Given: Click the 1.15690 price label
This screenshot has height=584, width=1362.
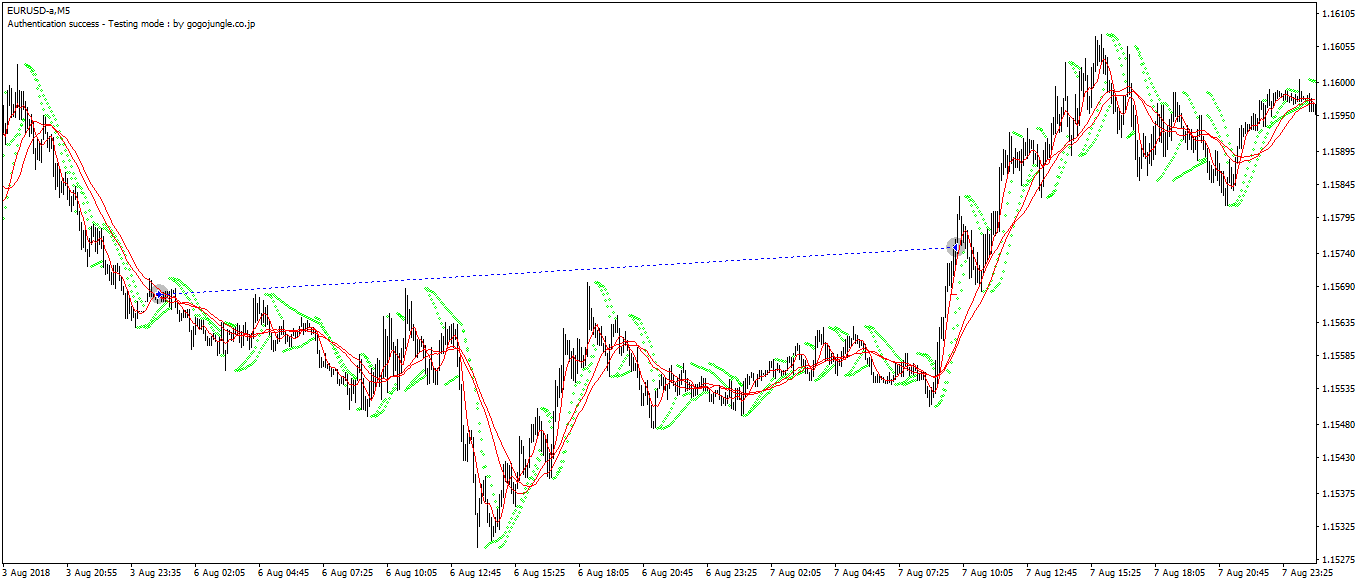Looking at the screenshot, I should (1338, 288).
